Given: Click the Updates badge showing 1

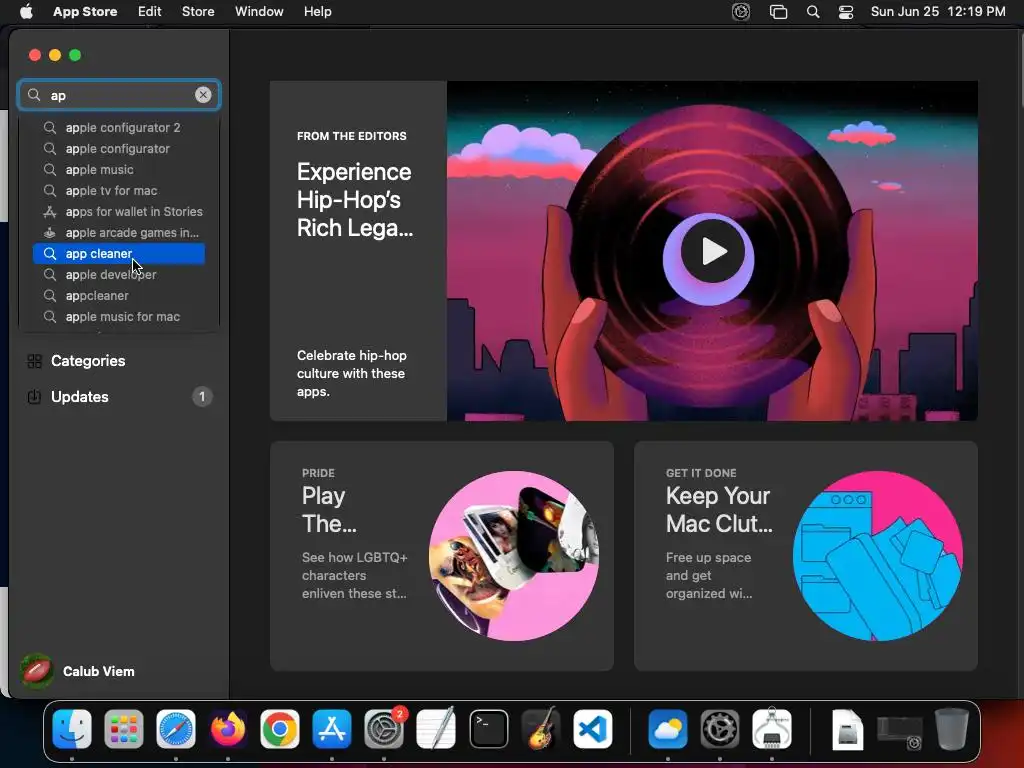Looking at the screenshot, I should pyautogui.click(x=202, y=396).
